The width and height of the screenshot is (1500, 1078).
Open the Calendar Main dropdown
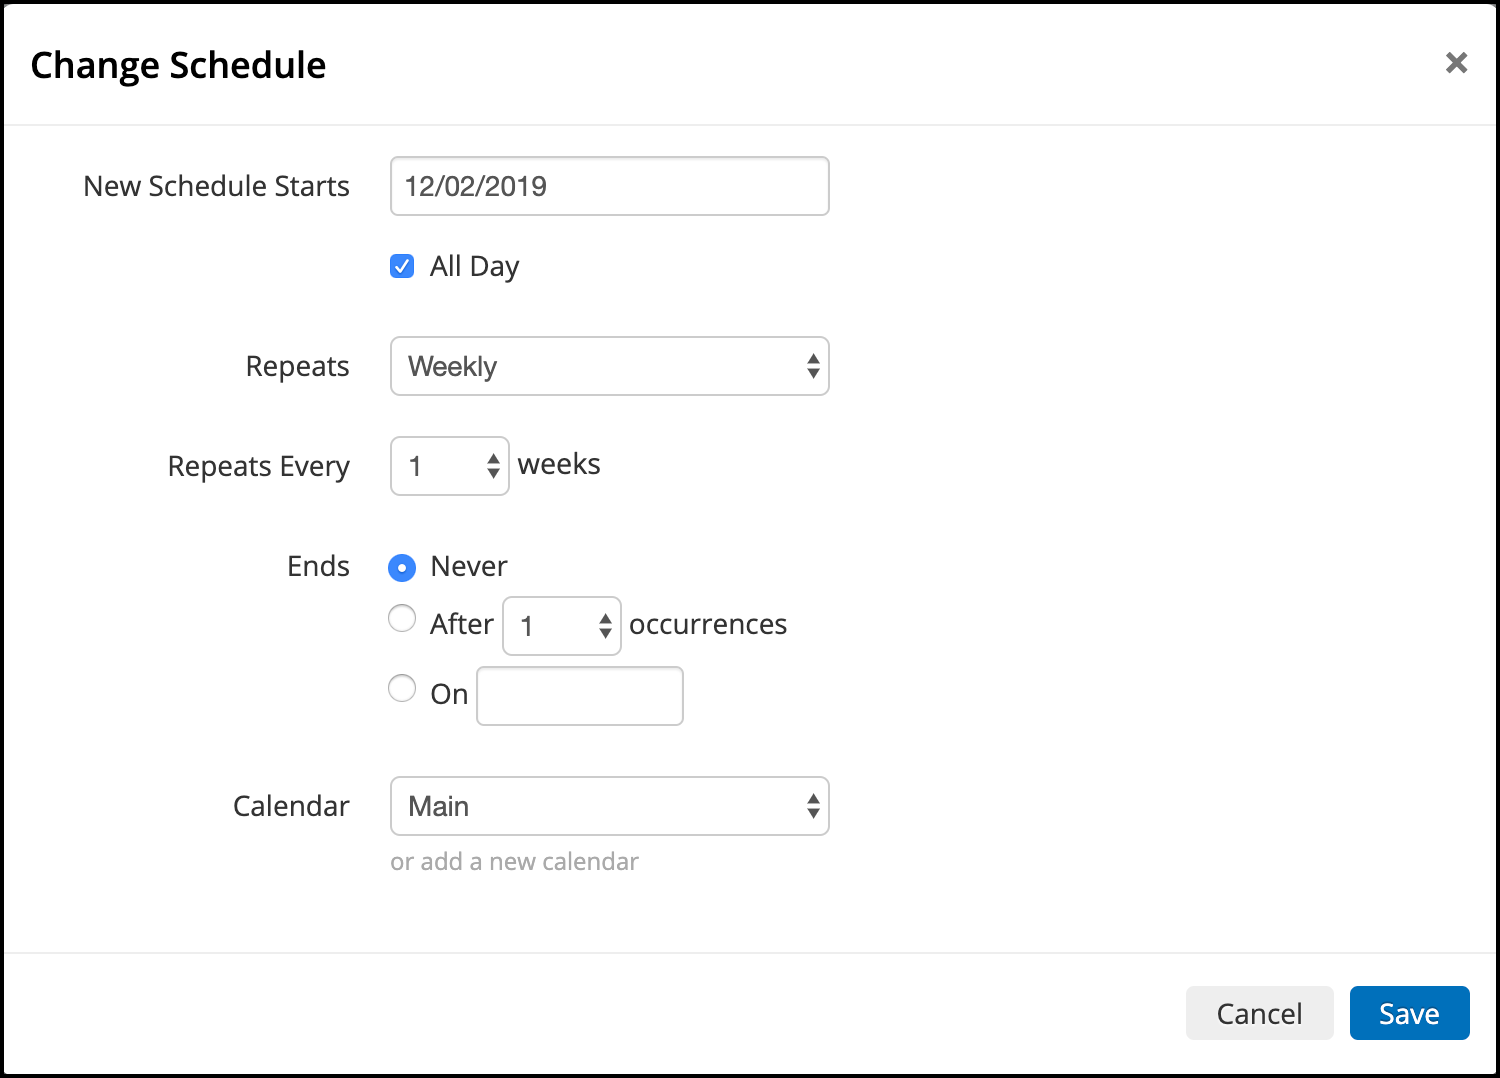[610, 806]
